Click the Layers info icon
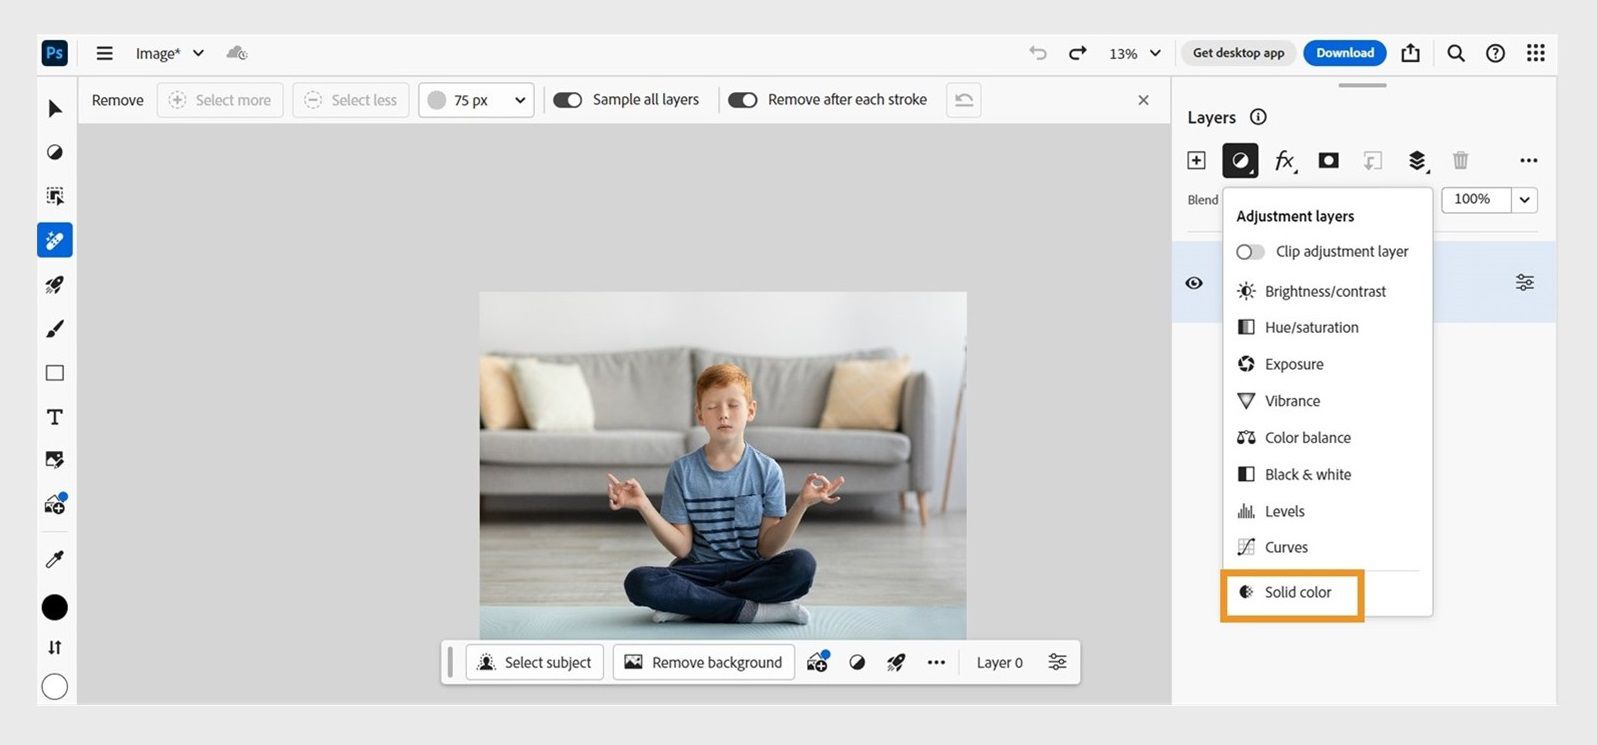This screenshot has width=1597, height=745. tap(1258, 117)
